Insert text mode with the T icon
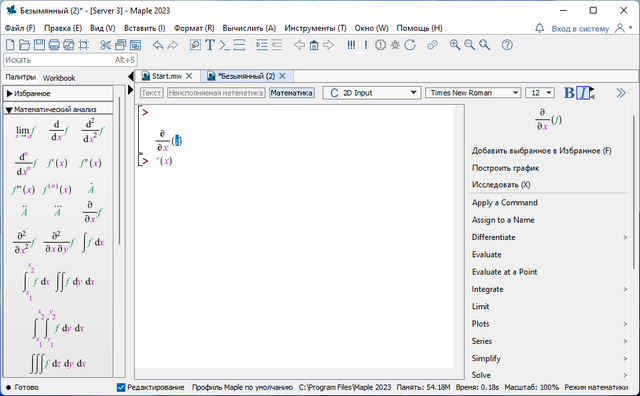The width and height of the screenshot is (640, 396). pos(210,45)
